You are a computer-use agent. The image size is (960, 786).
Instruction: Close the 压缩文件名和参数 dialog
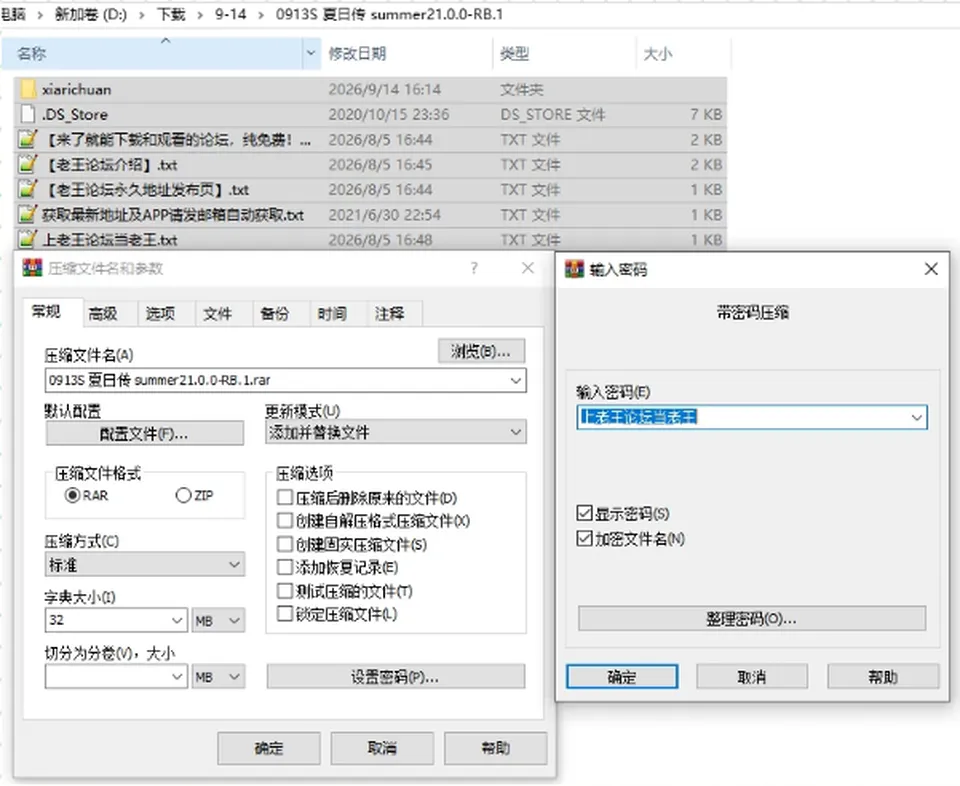[x=528, y=268]
